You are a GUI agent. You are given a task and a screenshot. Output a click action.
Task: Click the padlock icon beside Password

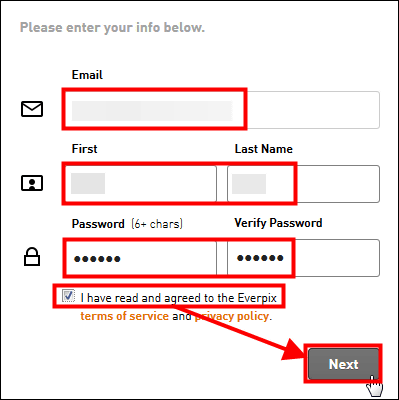tap(32, 257)
